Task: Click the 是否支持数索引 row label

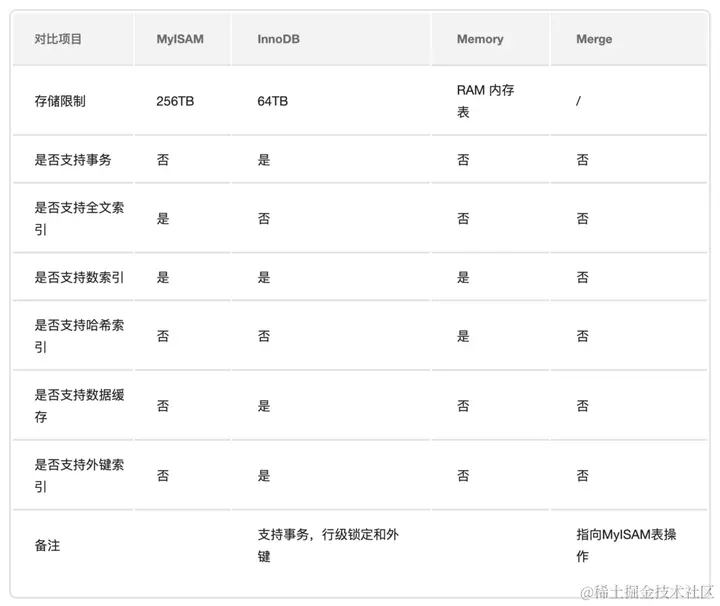Action: click(x=79, y=277)
